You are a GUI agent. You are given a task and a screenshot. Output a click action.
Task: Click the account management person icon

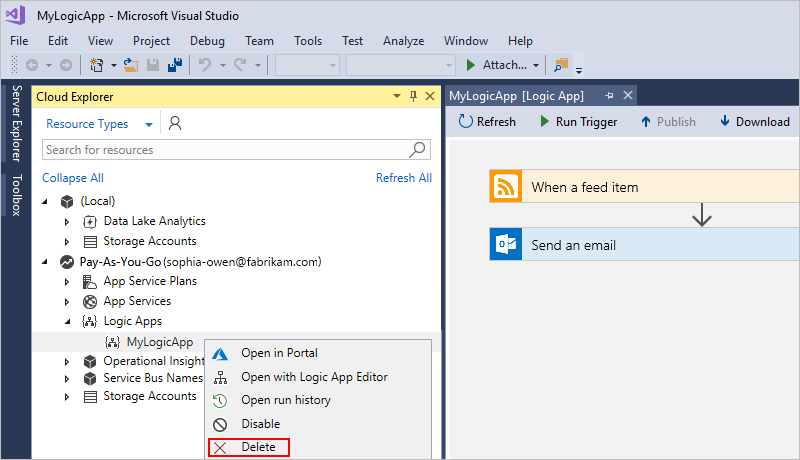(175, 124)
